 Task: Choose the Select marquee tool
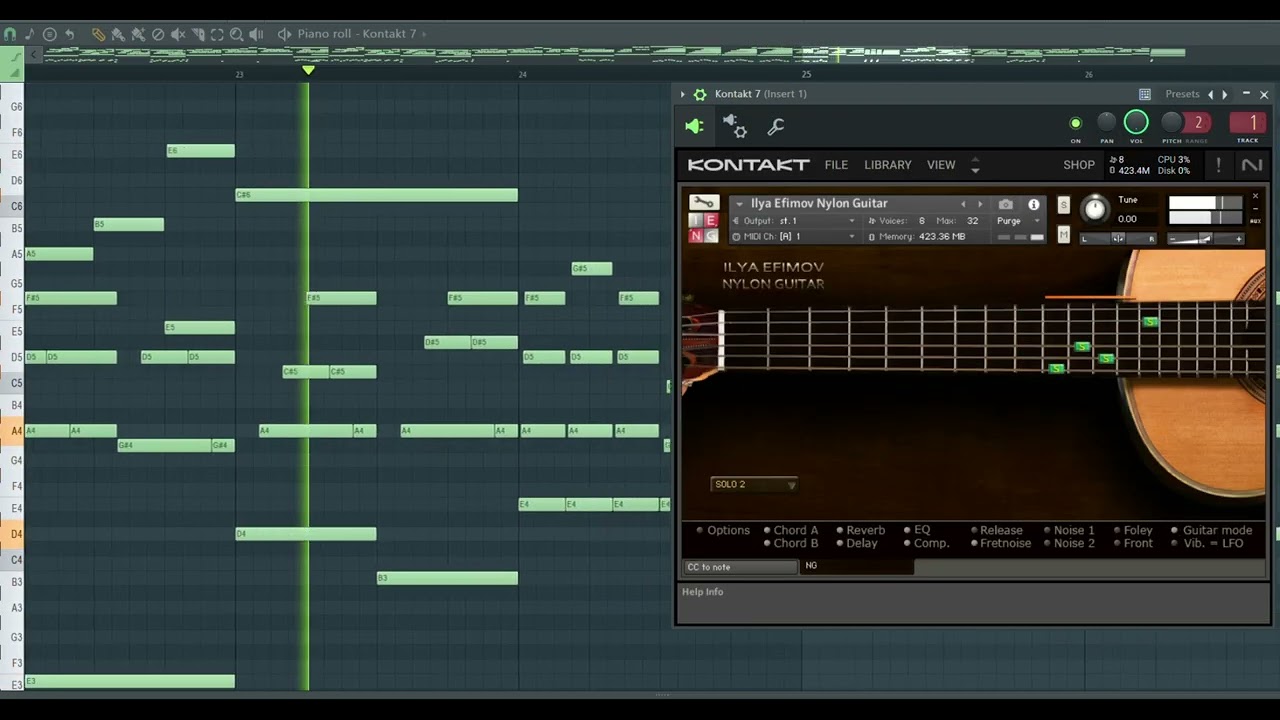[217, 34]
